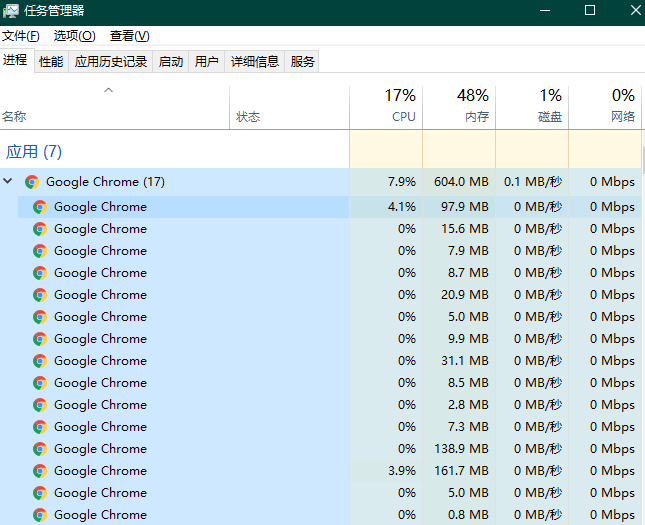Click the 20.9 MB memory cell
Image resolution: width=645 pixels, height=525 pixels.
click(x=459, y=295)
